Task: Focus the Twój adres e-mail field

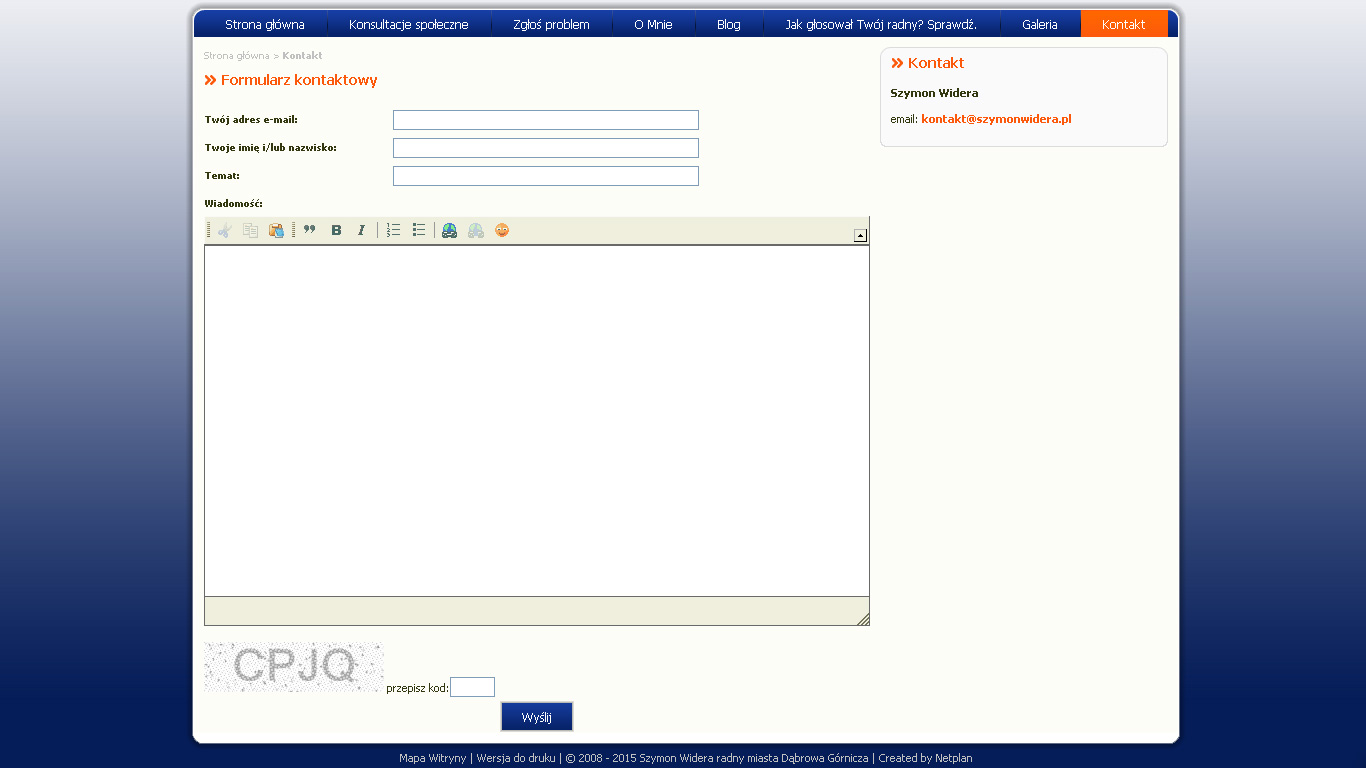Action: [546, 120]
